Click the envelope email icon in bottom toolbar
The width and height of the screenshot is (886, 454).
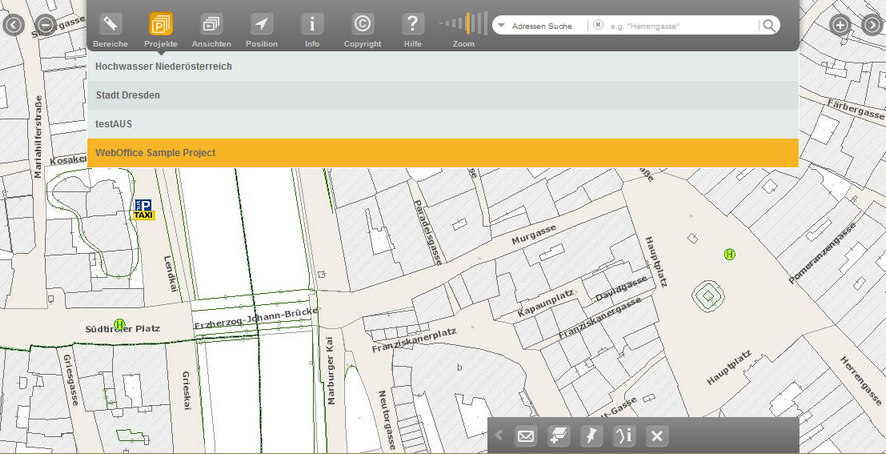(x=525, y=436)
